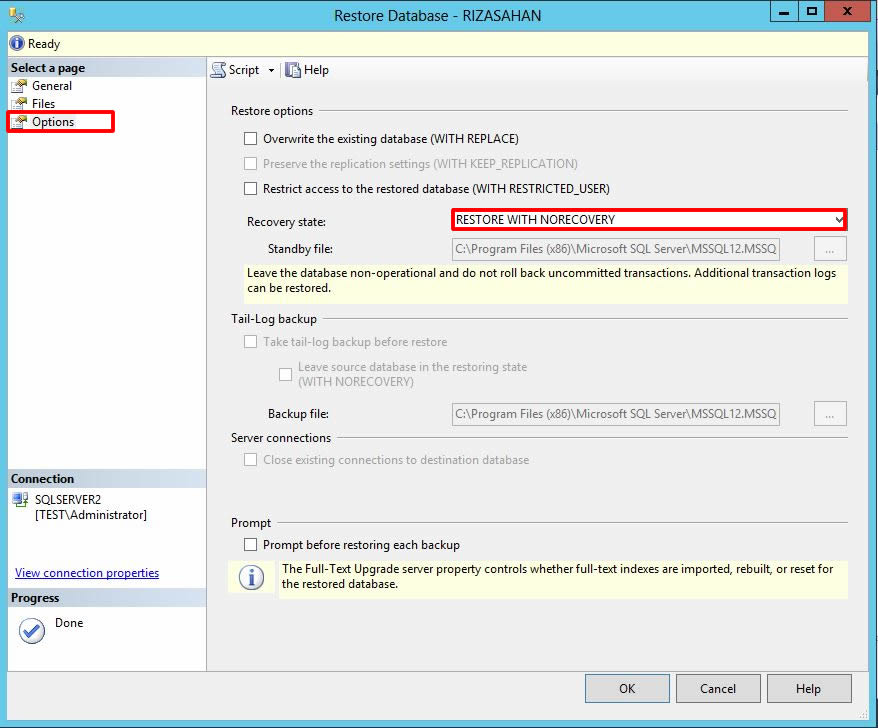Expand the Script dropdown arrow

(271, 70)
